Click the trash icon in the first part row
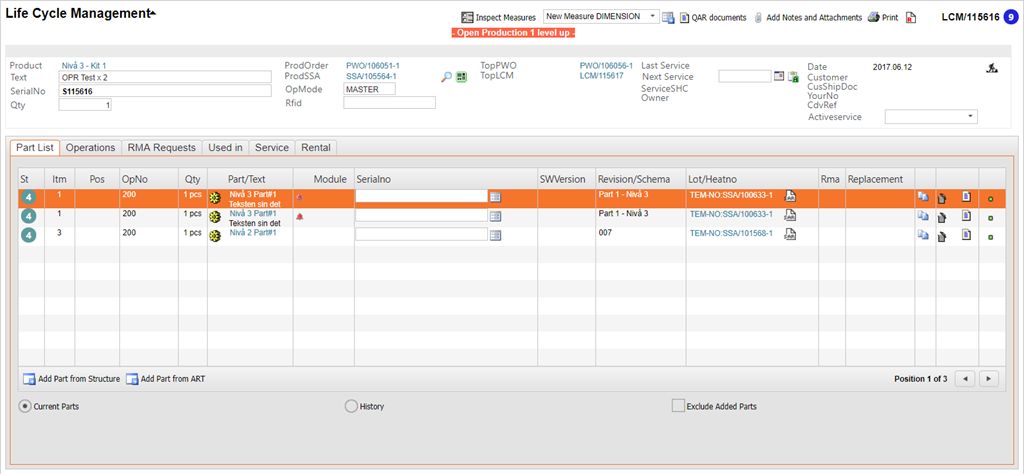1024x474 pixels. [x=942, y=197]
